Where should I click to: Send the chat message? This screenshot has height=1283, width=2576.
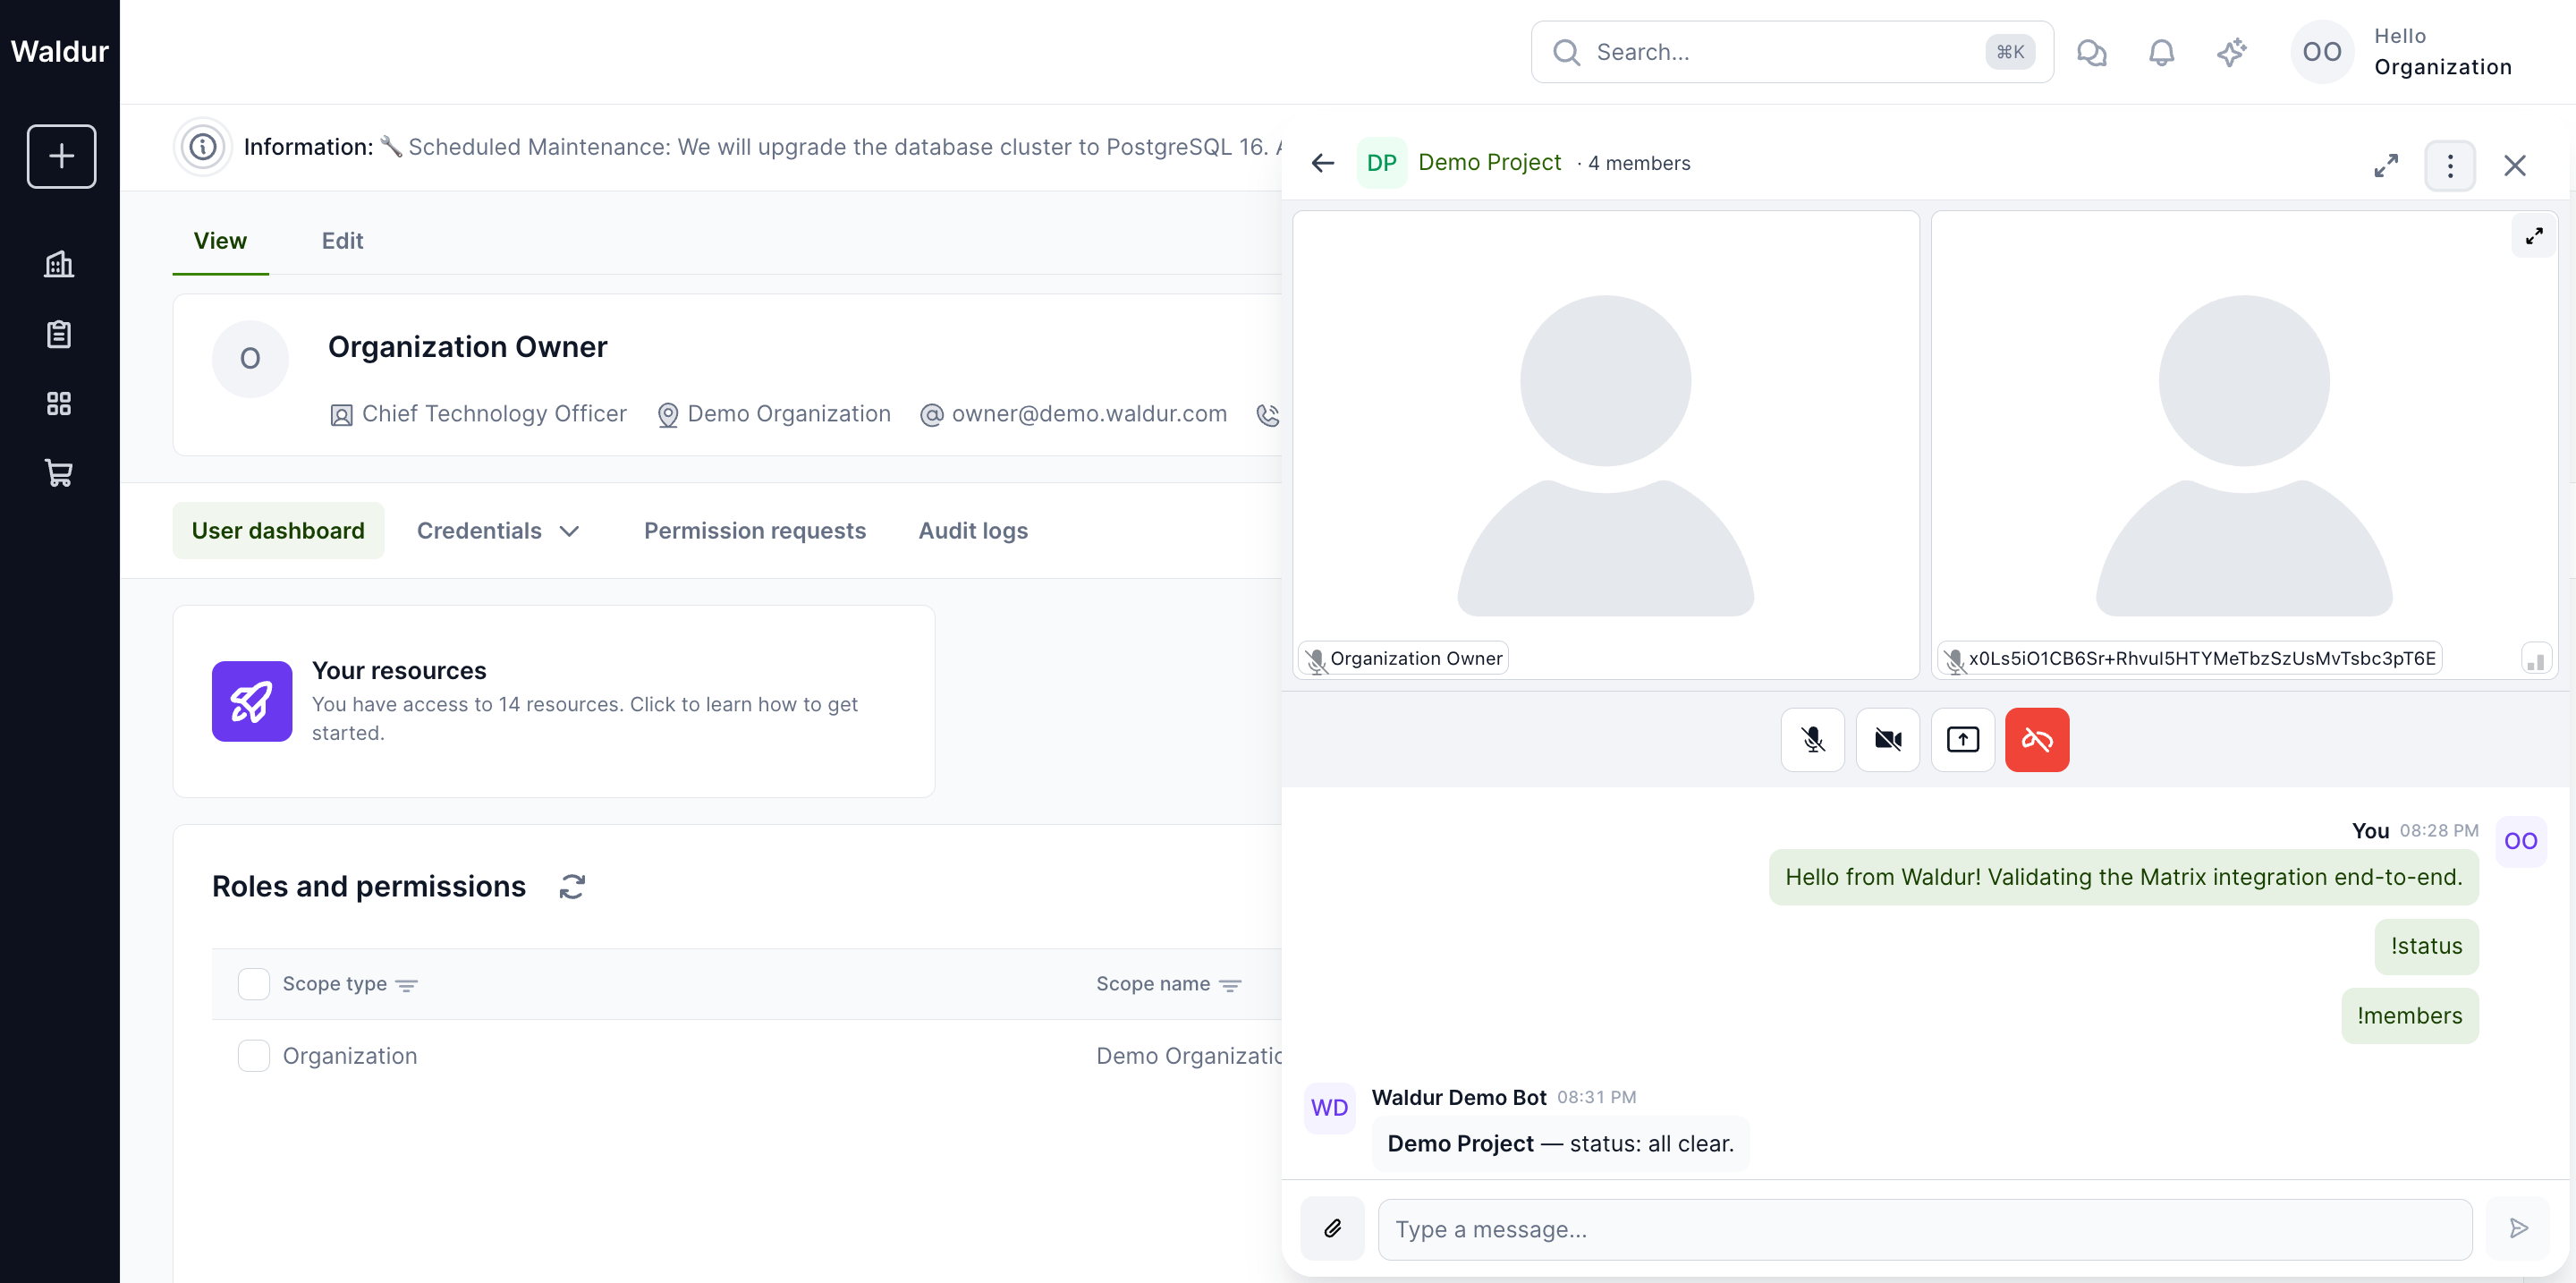coord(2518,1229)
